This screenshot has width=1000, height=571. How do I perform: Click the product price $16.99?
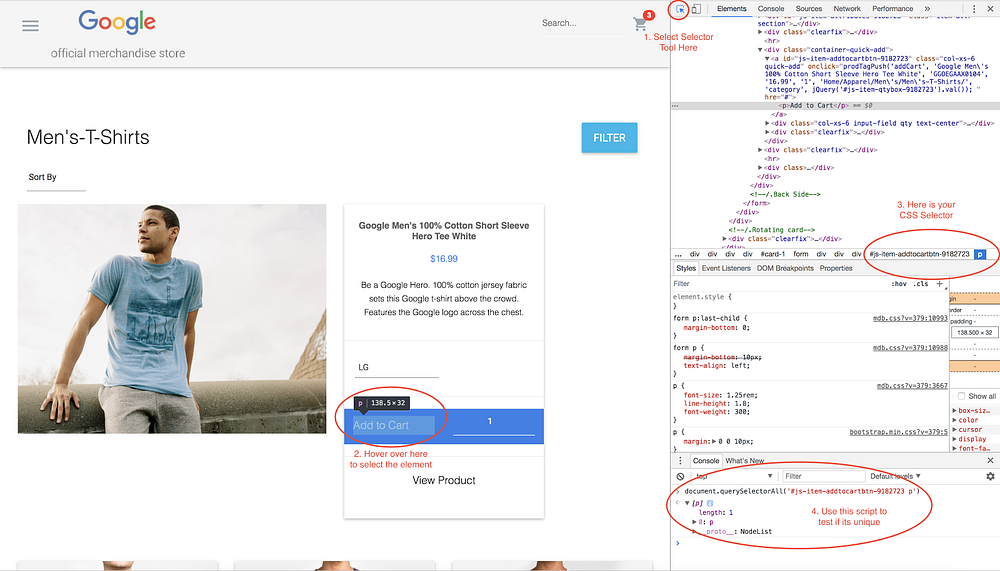pyautogui.click(x=444, y=259)
